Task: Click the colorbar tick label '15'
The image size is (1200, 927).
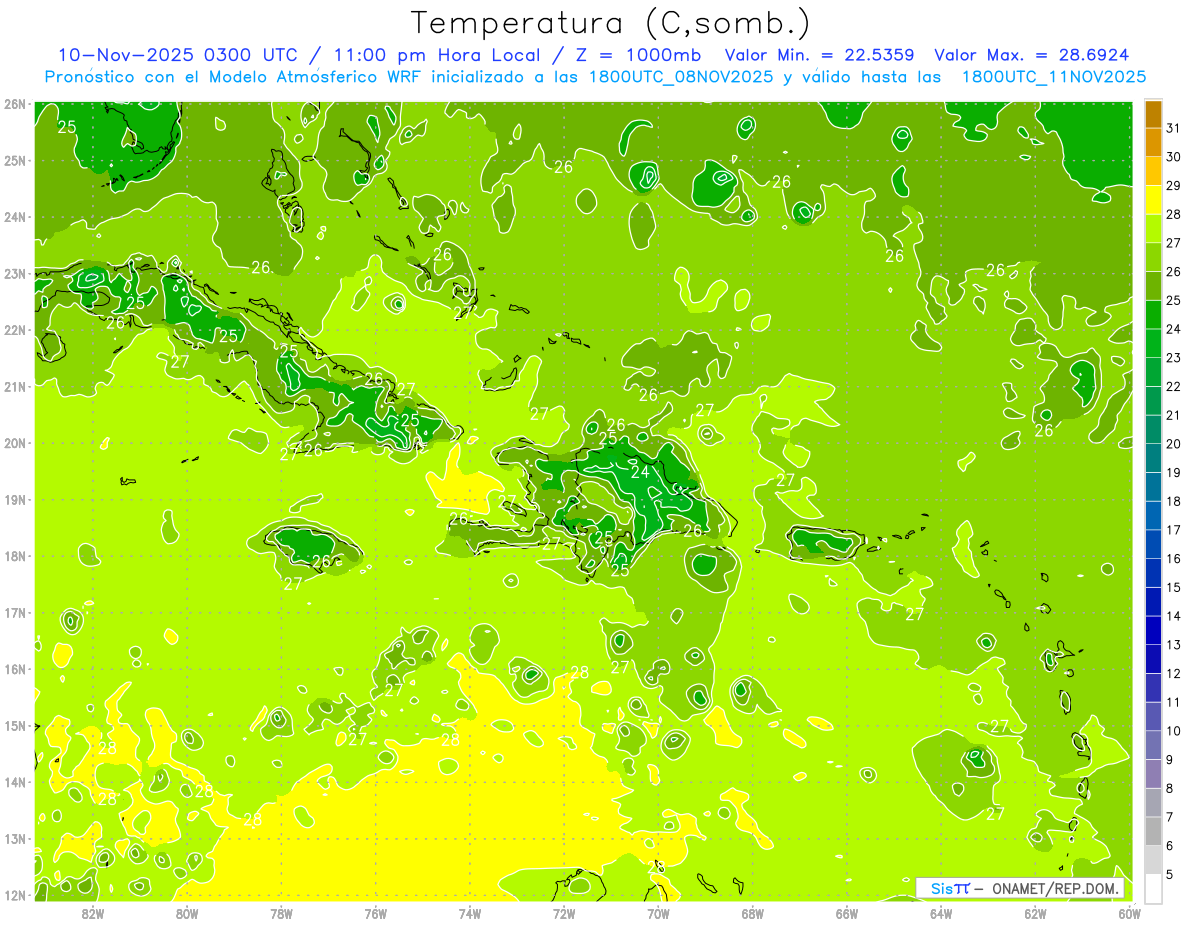Action: click(x=1174, y=588)
